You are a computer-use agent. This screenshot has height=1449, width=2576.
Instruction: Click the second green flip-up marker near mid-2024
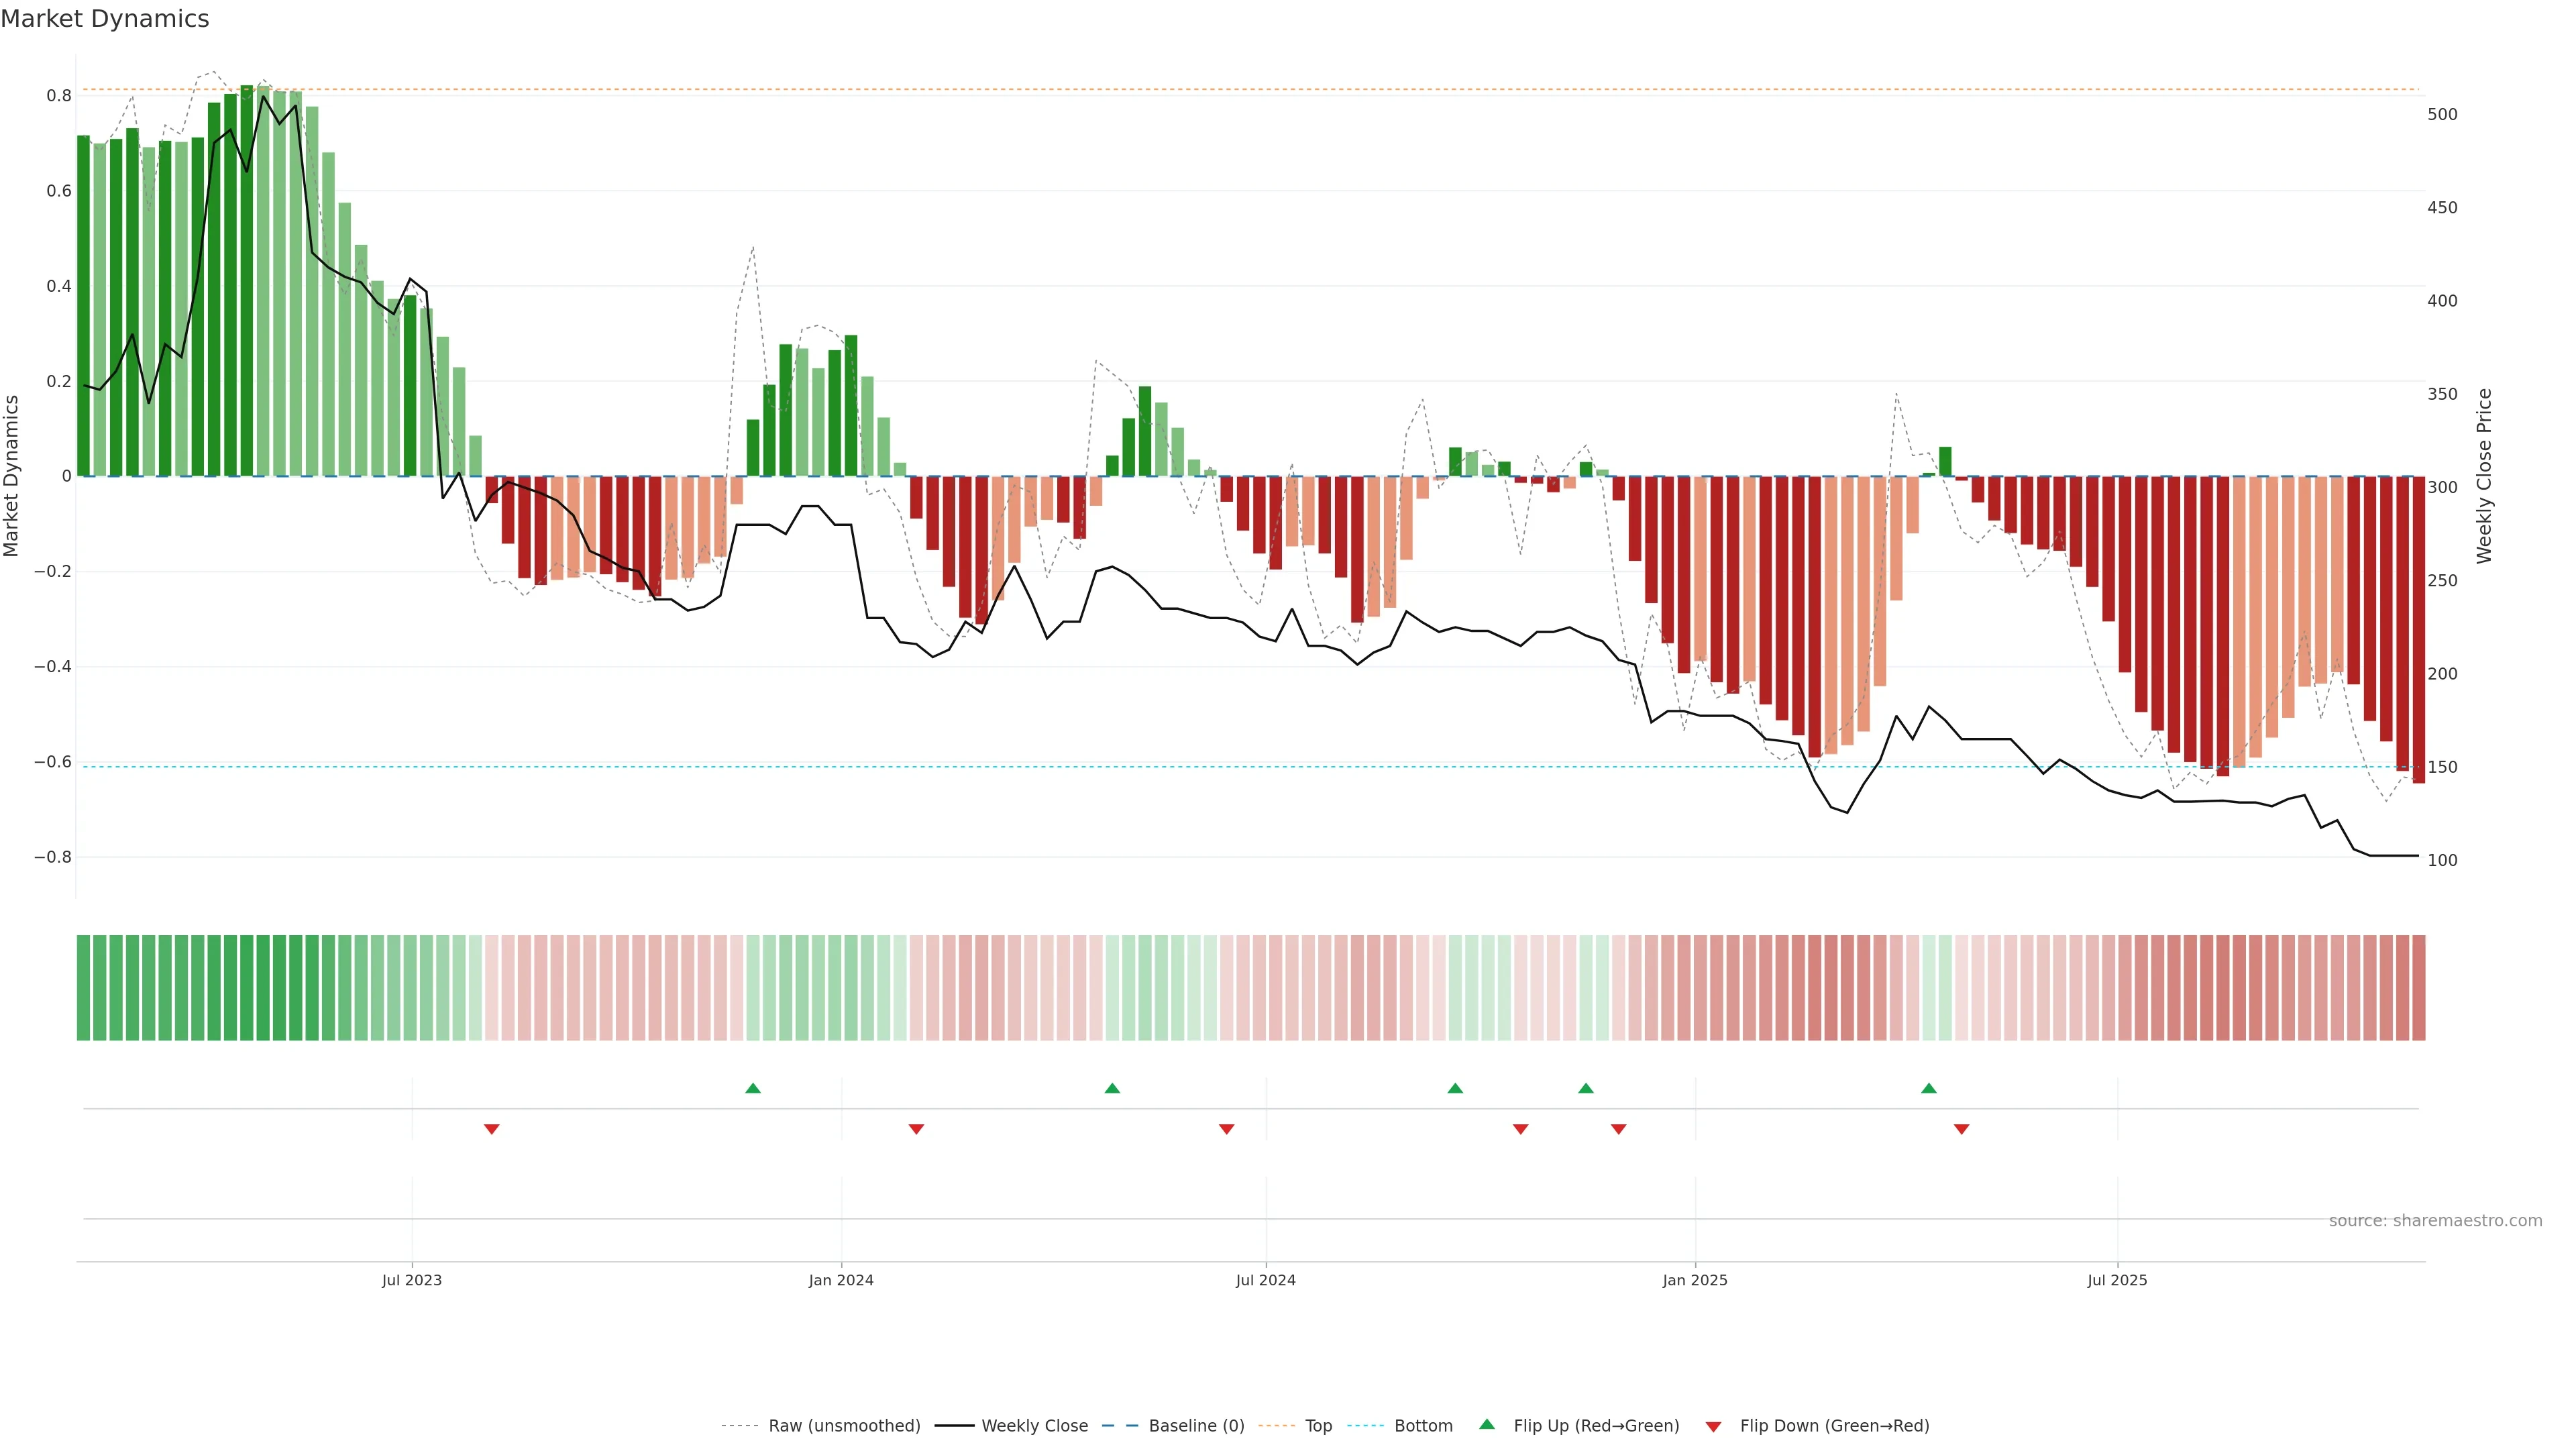coord(1112,1088)
